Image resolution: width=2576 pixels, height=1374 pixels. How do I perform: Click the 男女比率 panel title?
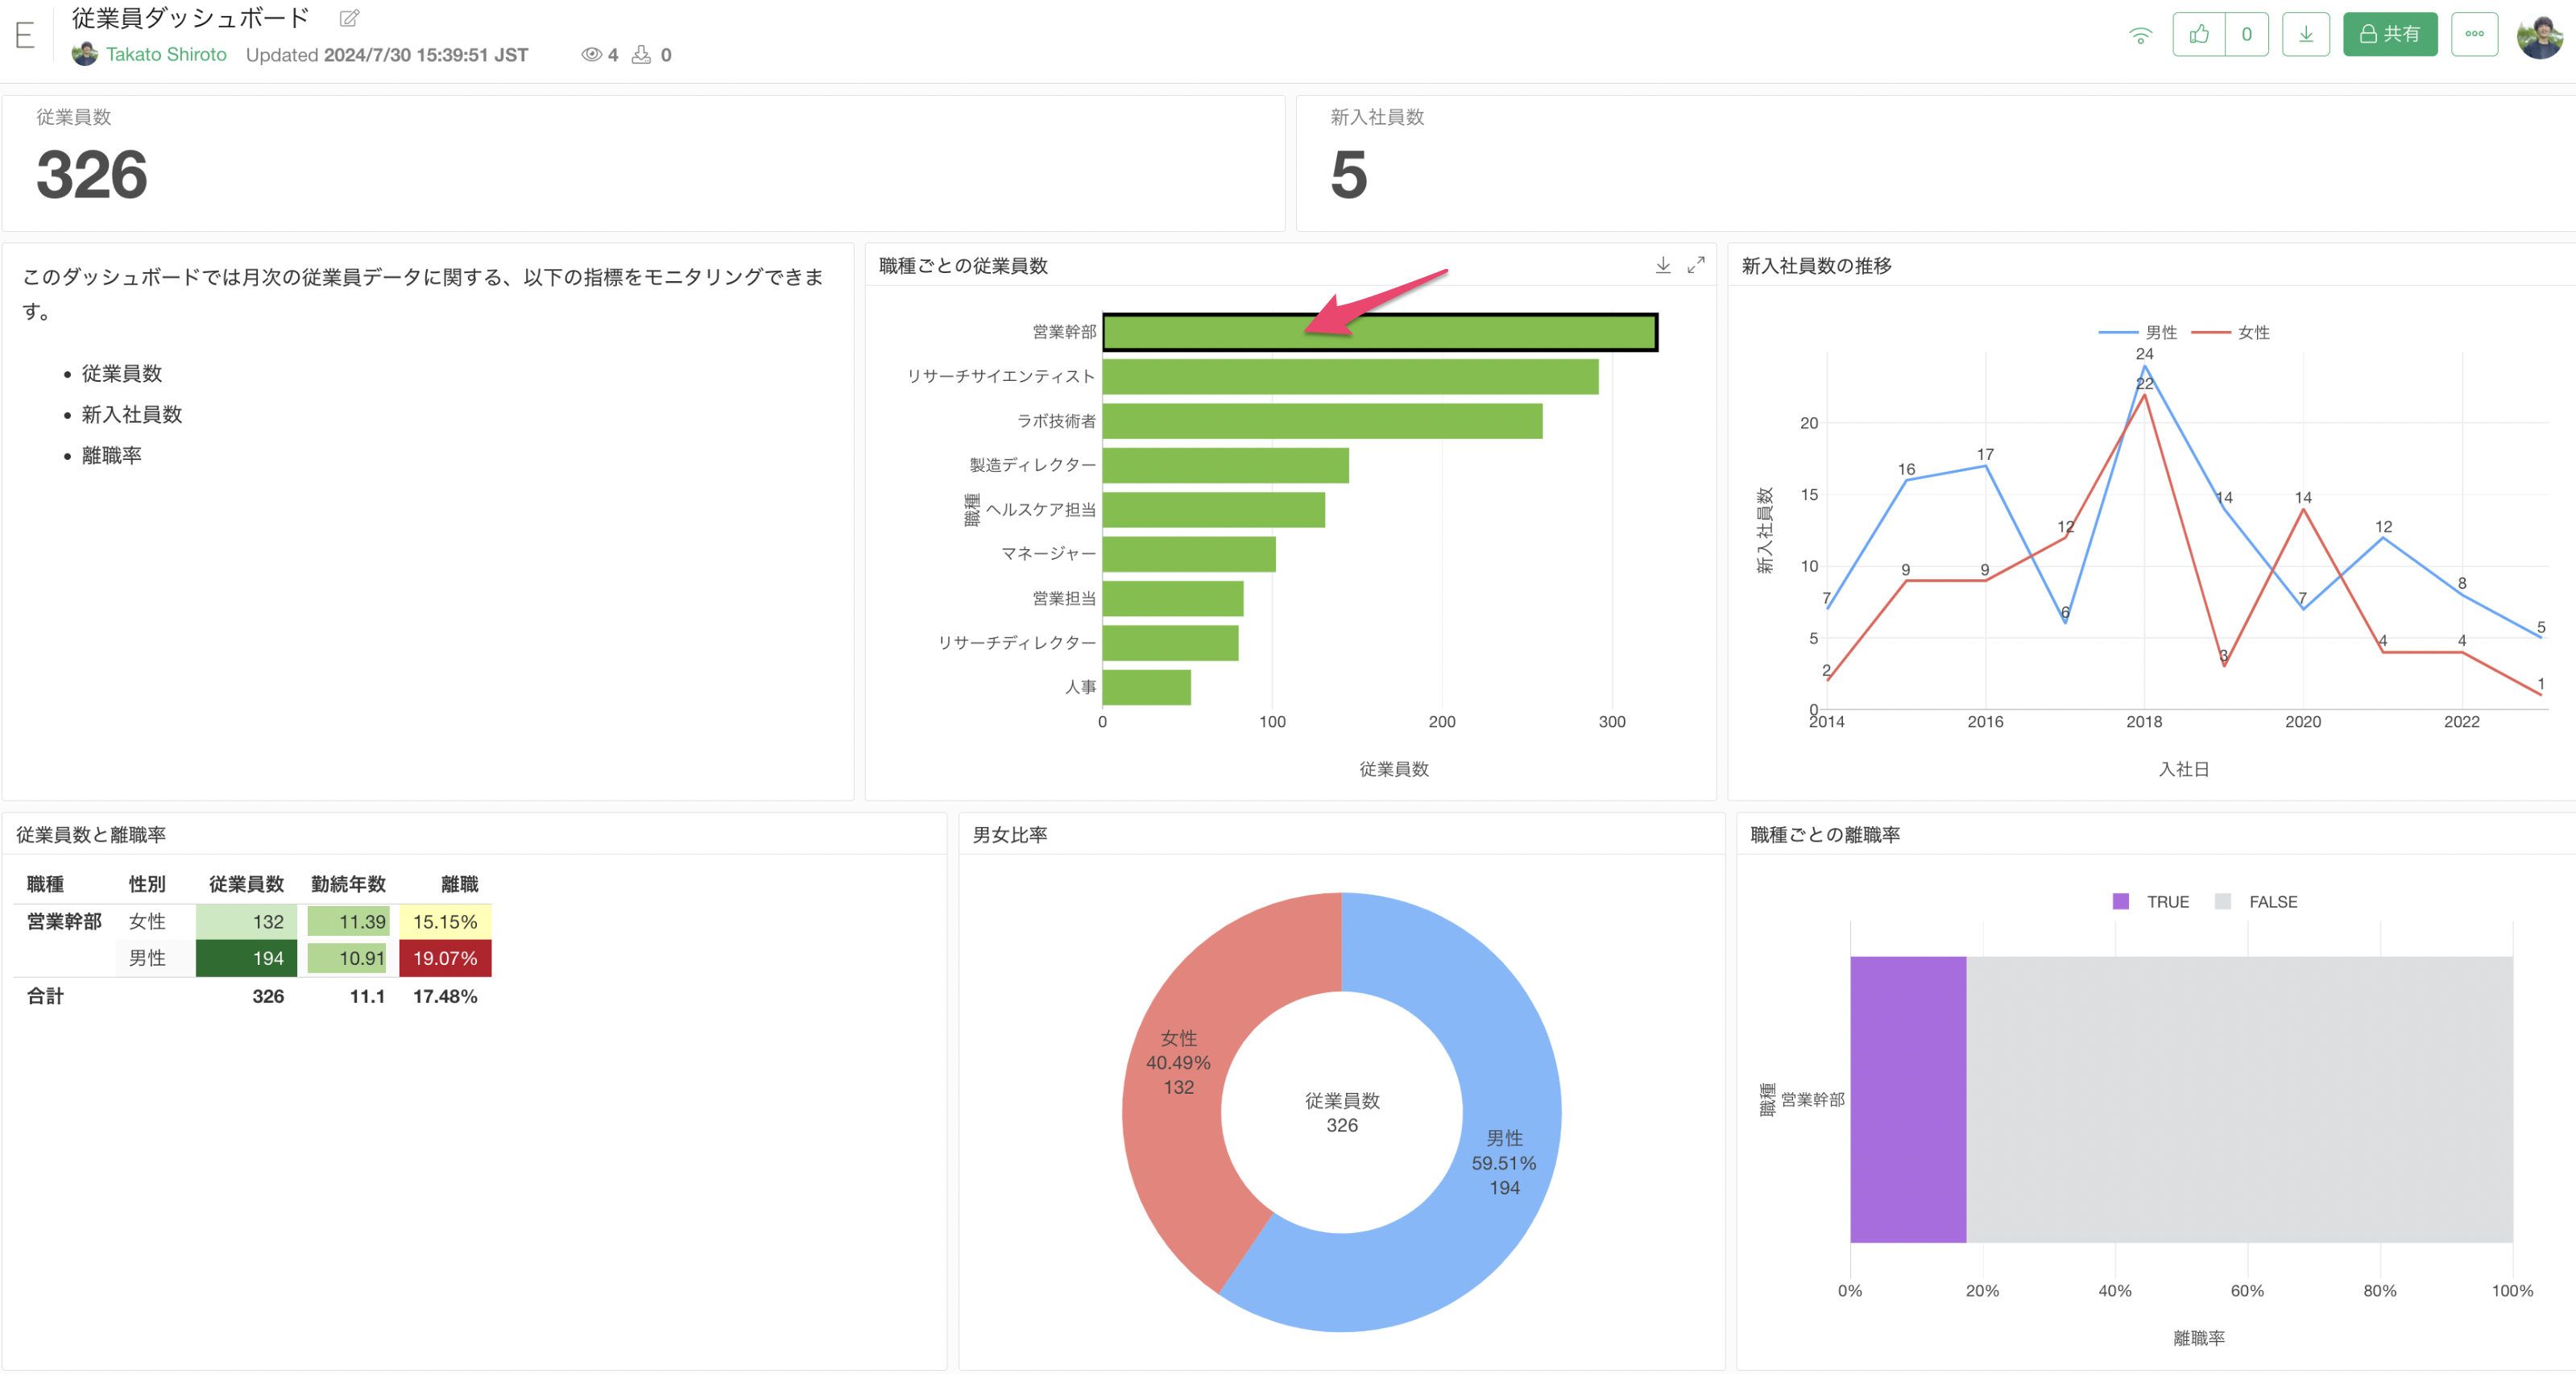[x=1010, y=835]
